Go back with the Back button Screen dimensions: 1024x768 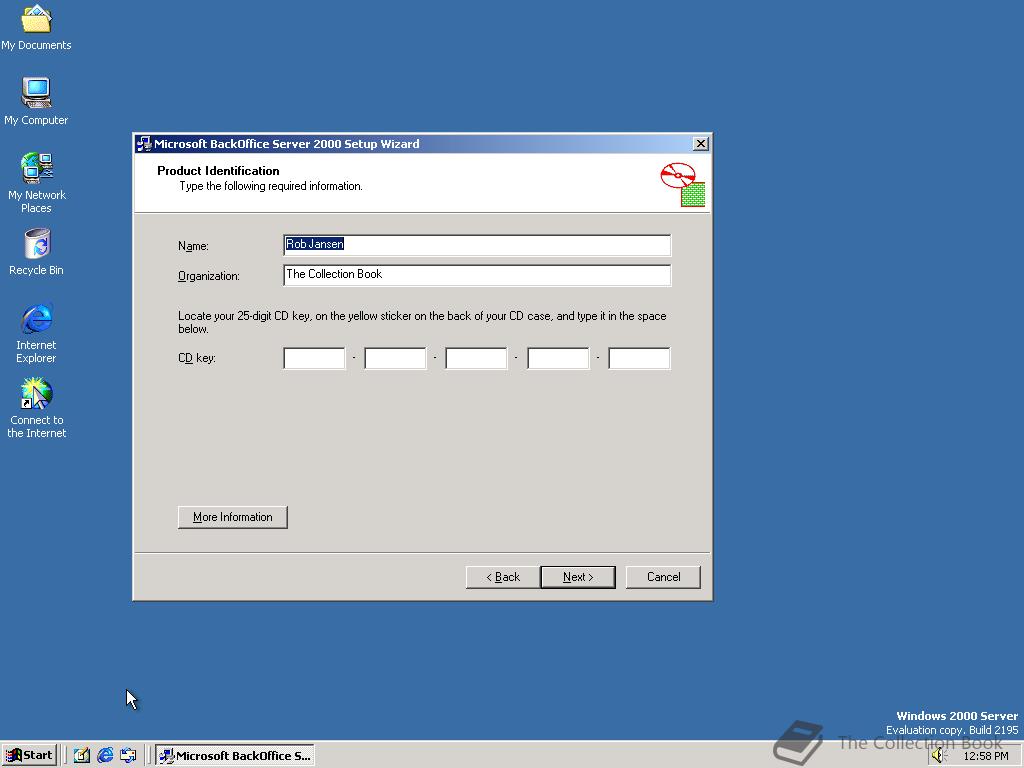click(503, 577)
